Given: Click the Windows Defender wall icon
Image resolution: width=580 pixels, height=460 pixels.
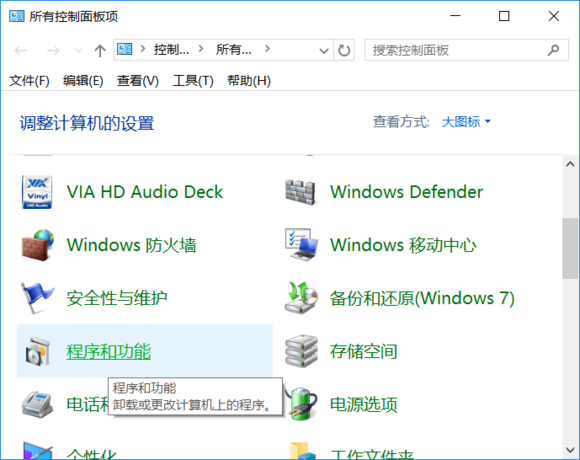Looking at the screenshot, I should tap(300, 192).
